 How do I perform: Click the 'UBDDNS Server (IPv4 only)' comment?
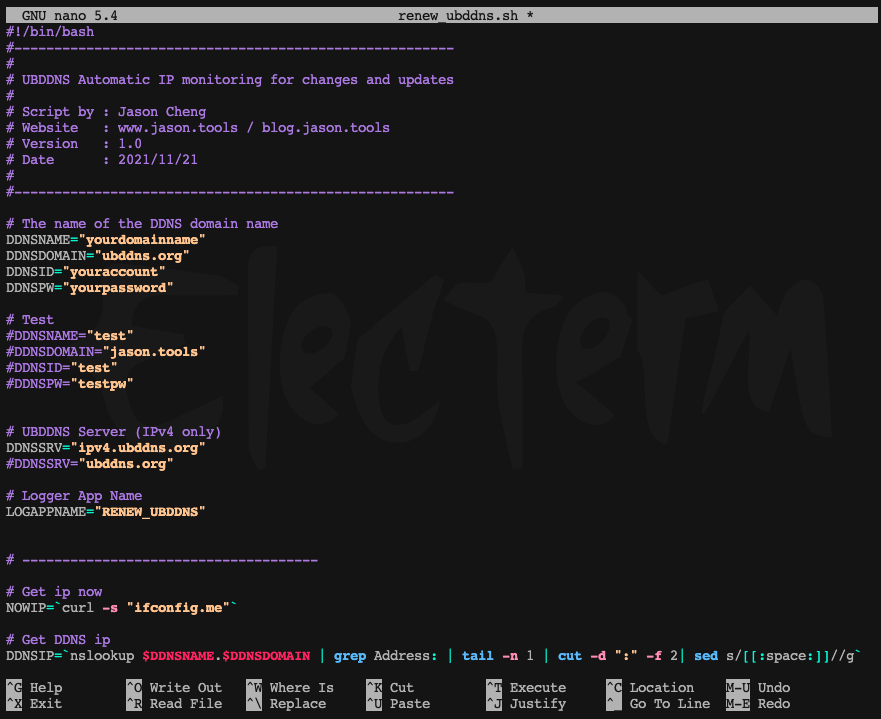(x=114, y=432)
